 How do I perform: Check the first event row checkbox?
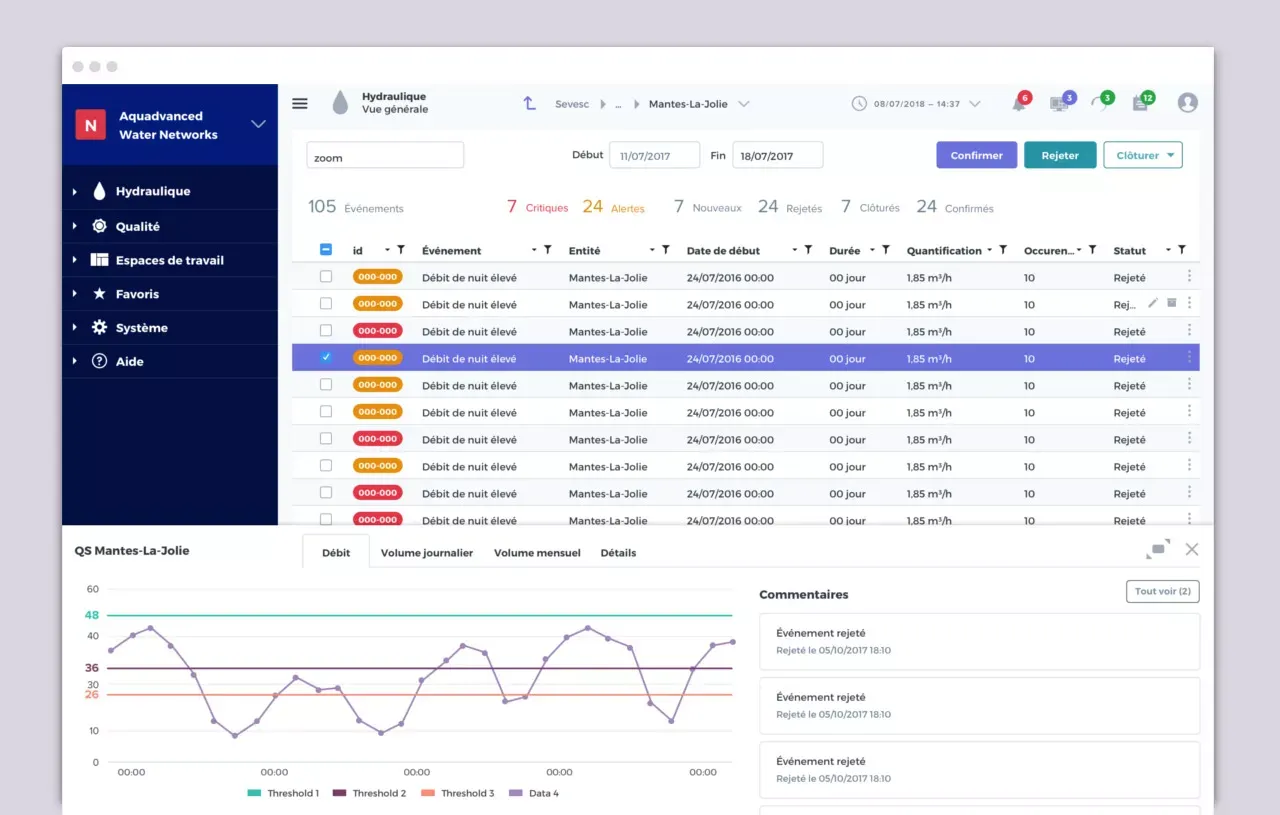coord(326,277)
